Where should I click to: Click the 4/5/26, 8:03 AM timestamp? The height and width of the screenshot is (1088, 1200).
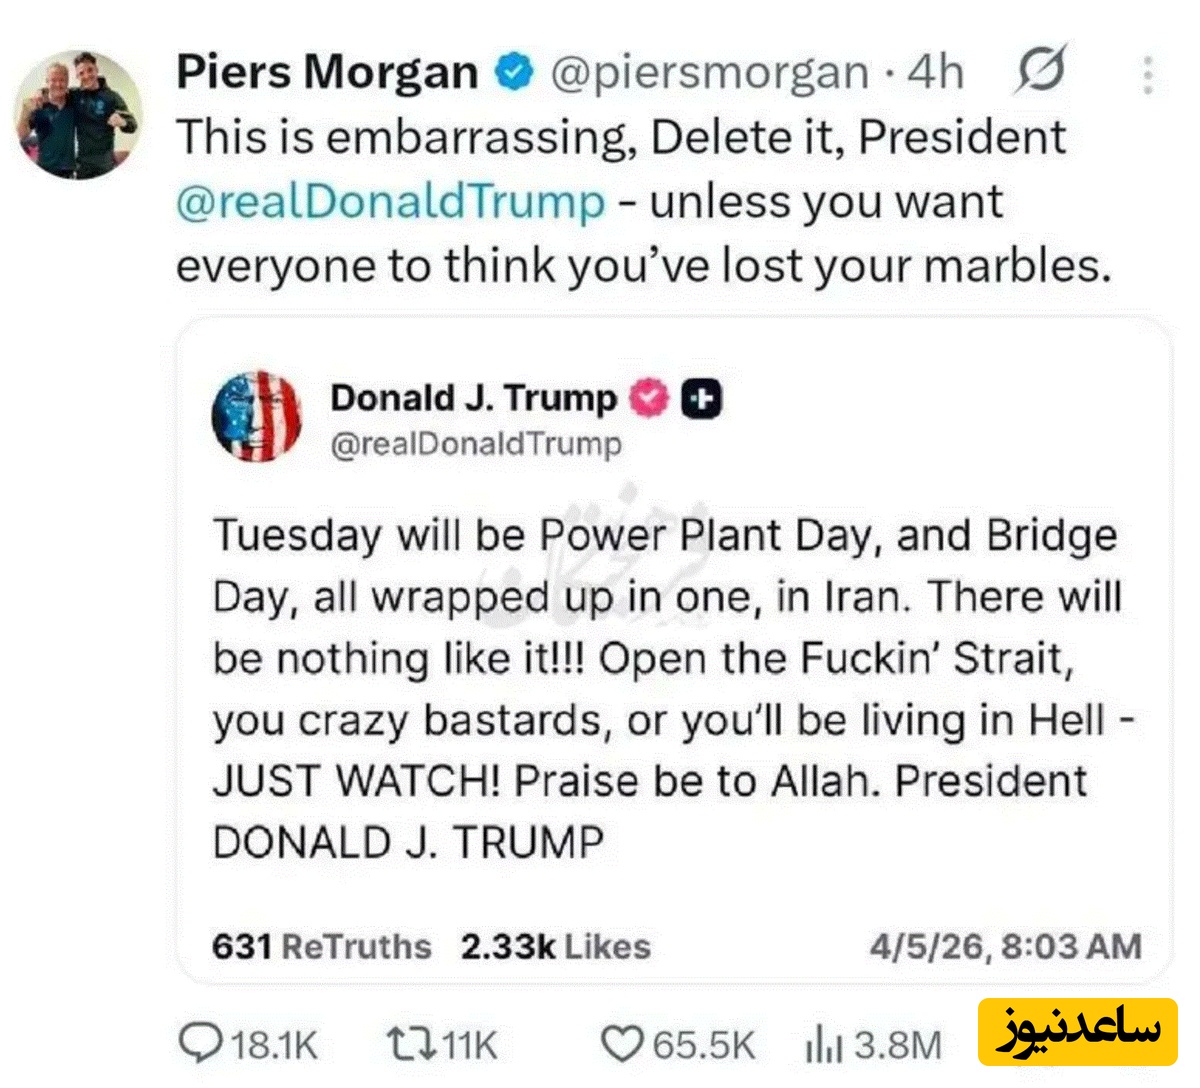click(1005, 946)
